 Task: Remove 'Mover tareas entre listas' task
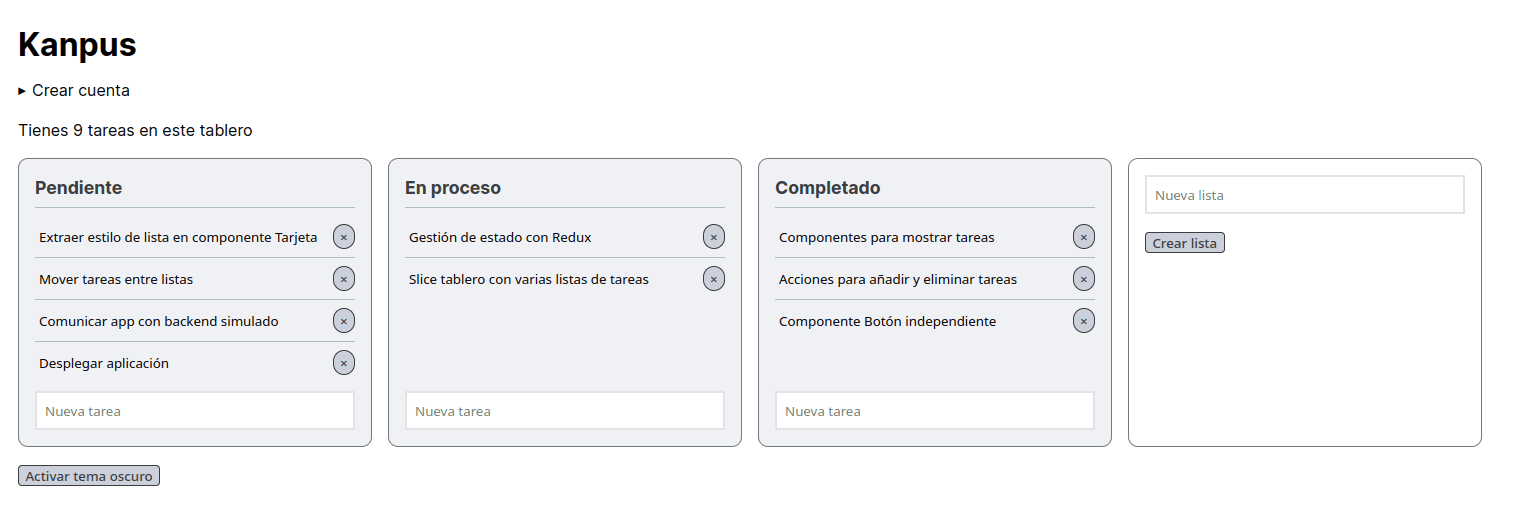click(x=344, y=279)
